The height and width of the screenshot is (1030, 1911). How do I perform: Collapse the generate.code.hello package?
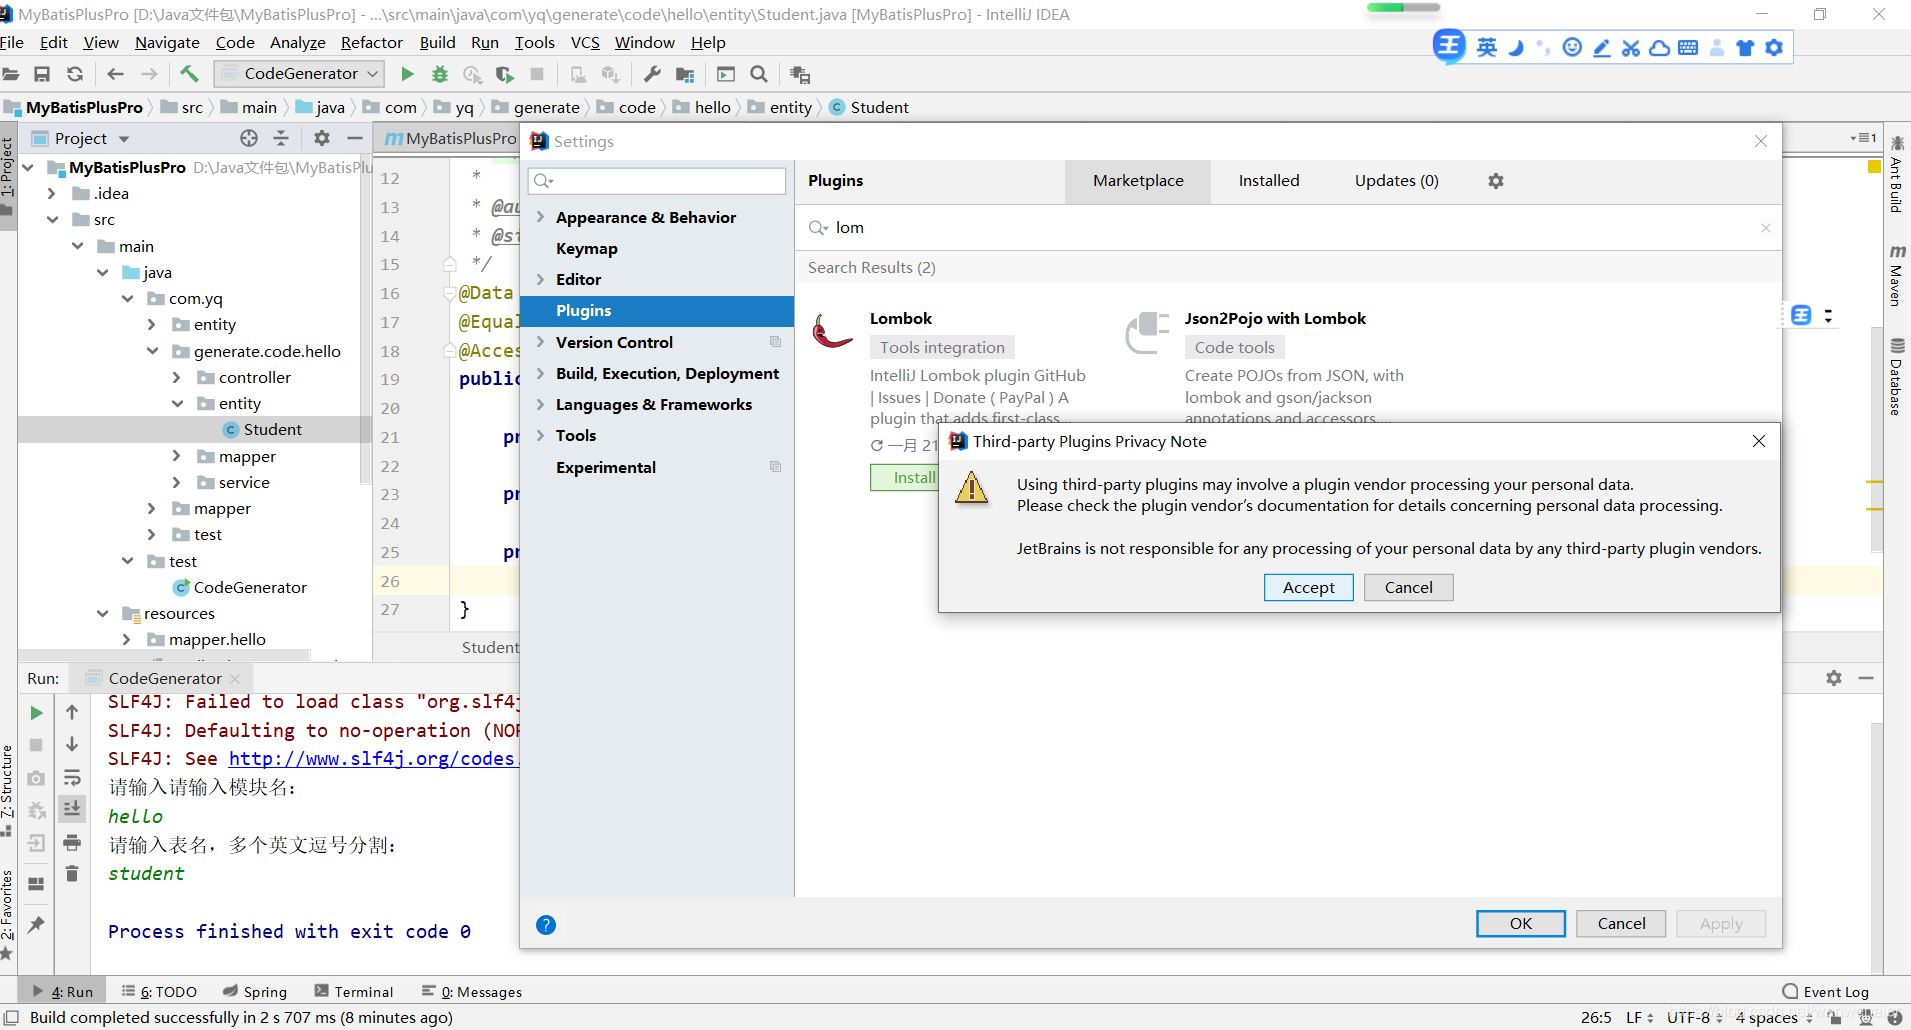click(152, 351)
